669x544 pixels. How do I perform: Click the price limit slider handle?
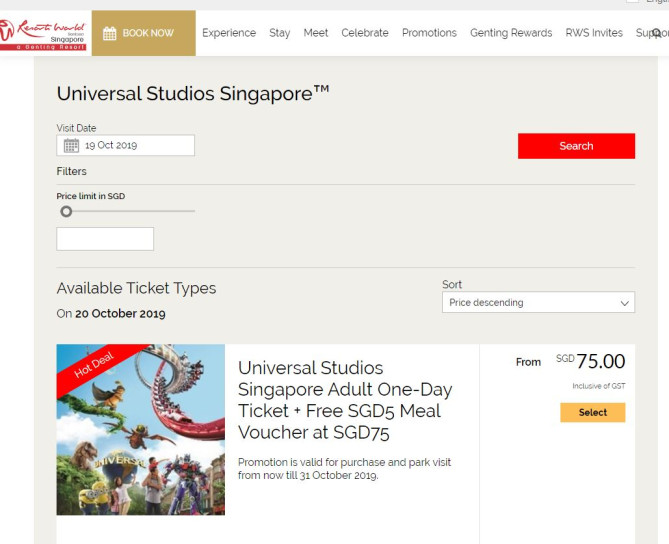point(66,211)
